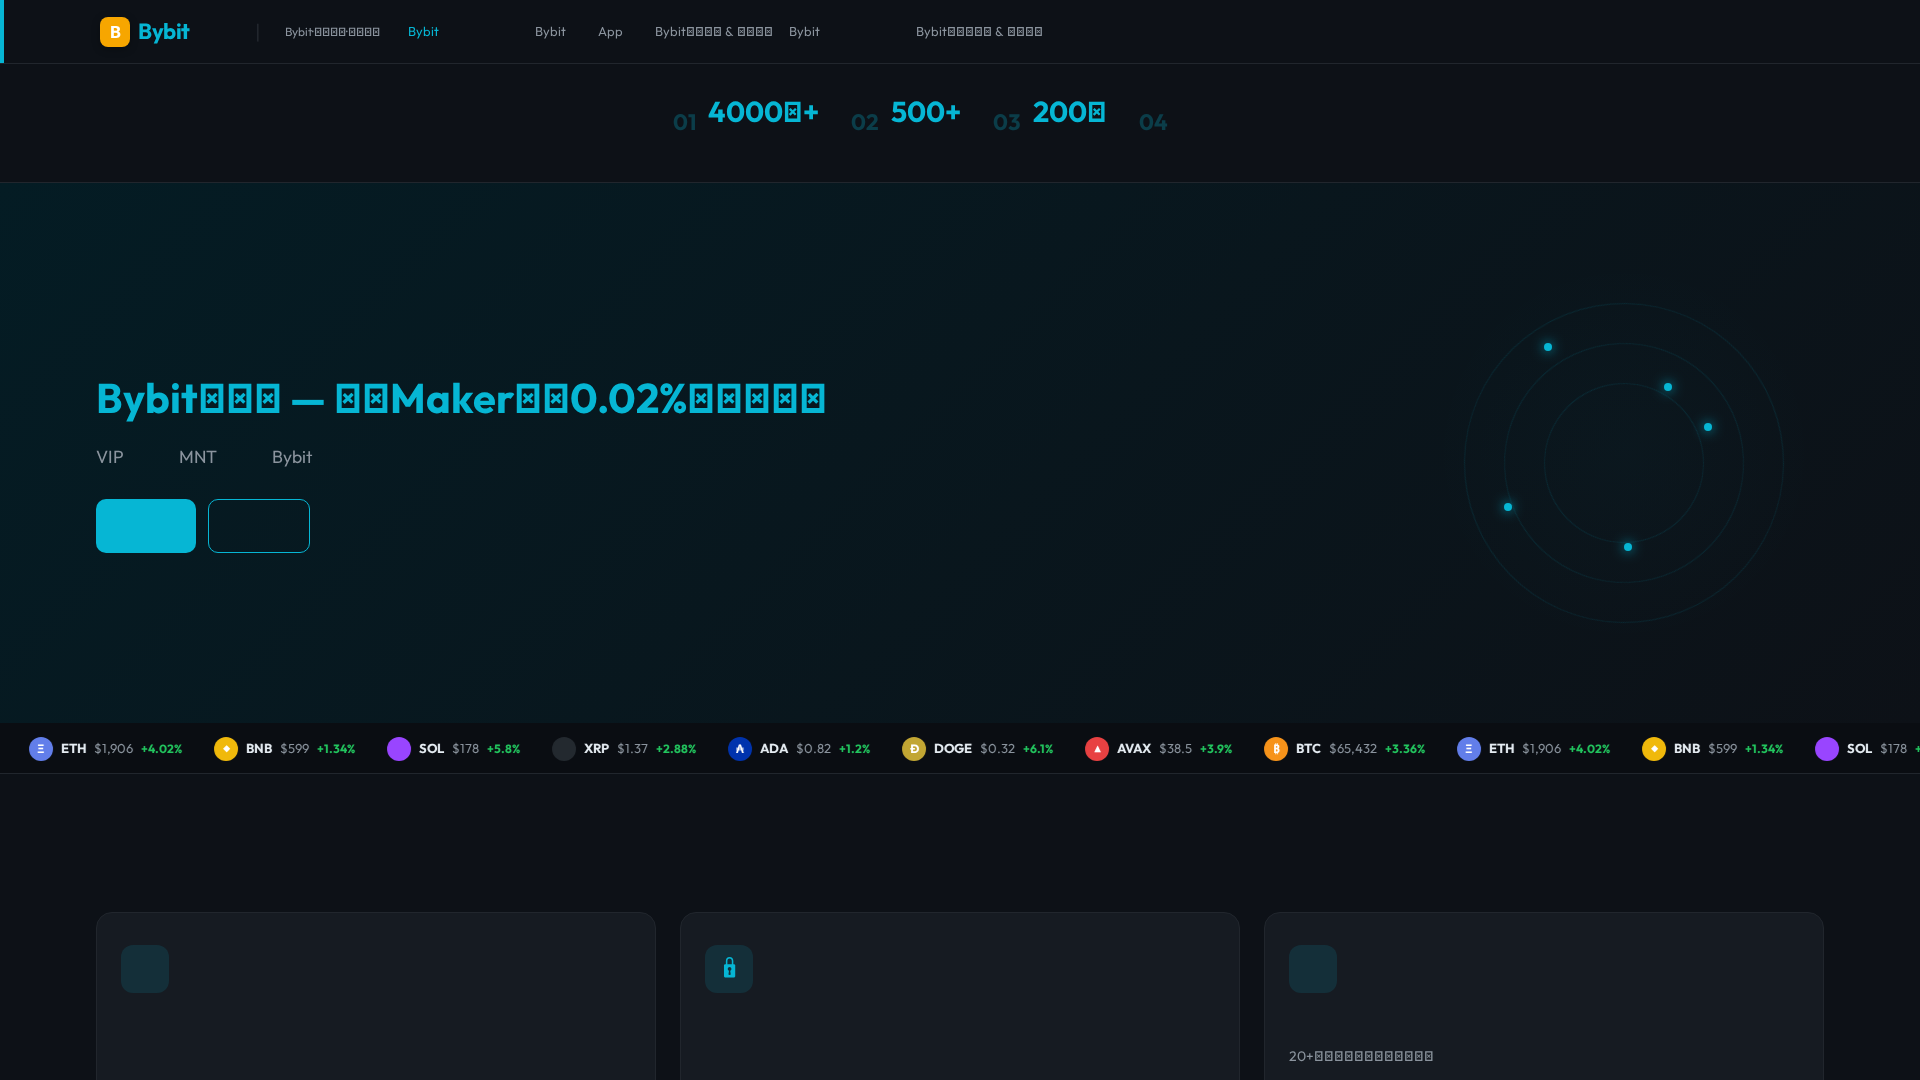Select the SOL coin icon in the ticker
This screenshot has width=1920, height=1080.
coord(400,748)
